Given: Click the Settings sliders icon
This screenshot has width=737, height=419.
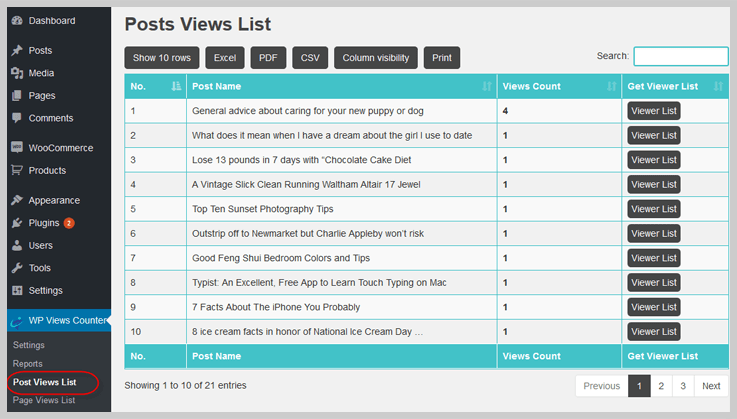Looking at the screenshot, I should point(17,290).
